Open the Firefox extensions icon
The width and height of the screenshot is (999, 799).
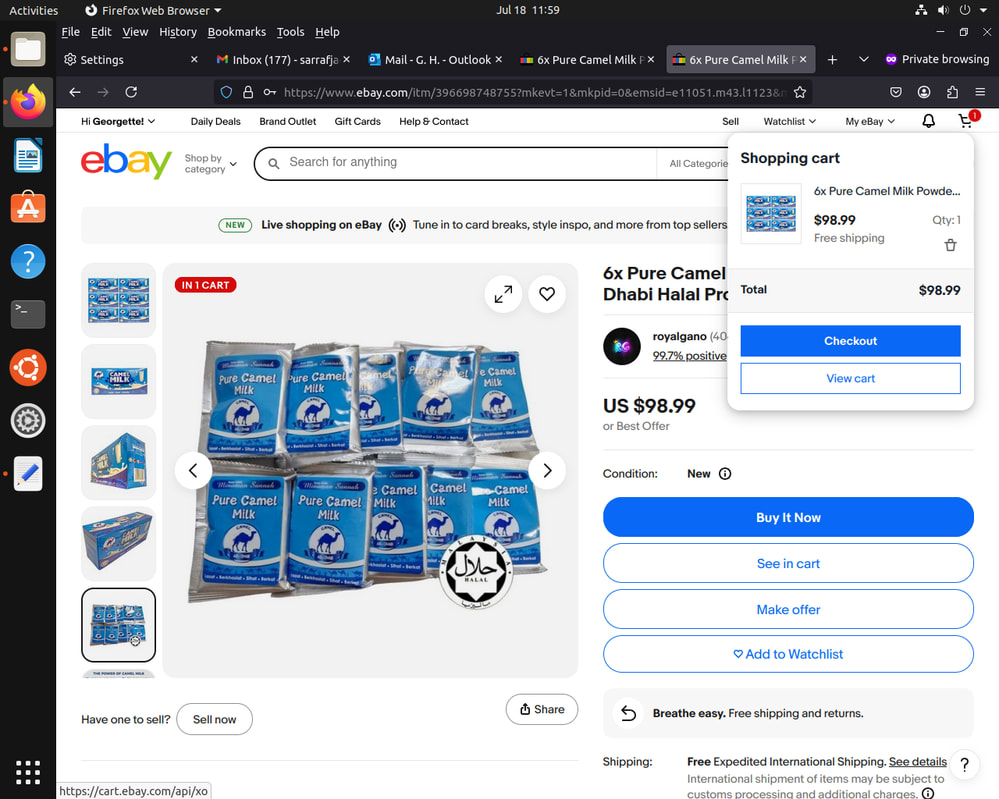point(952,92)
